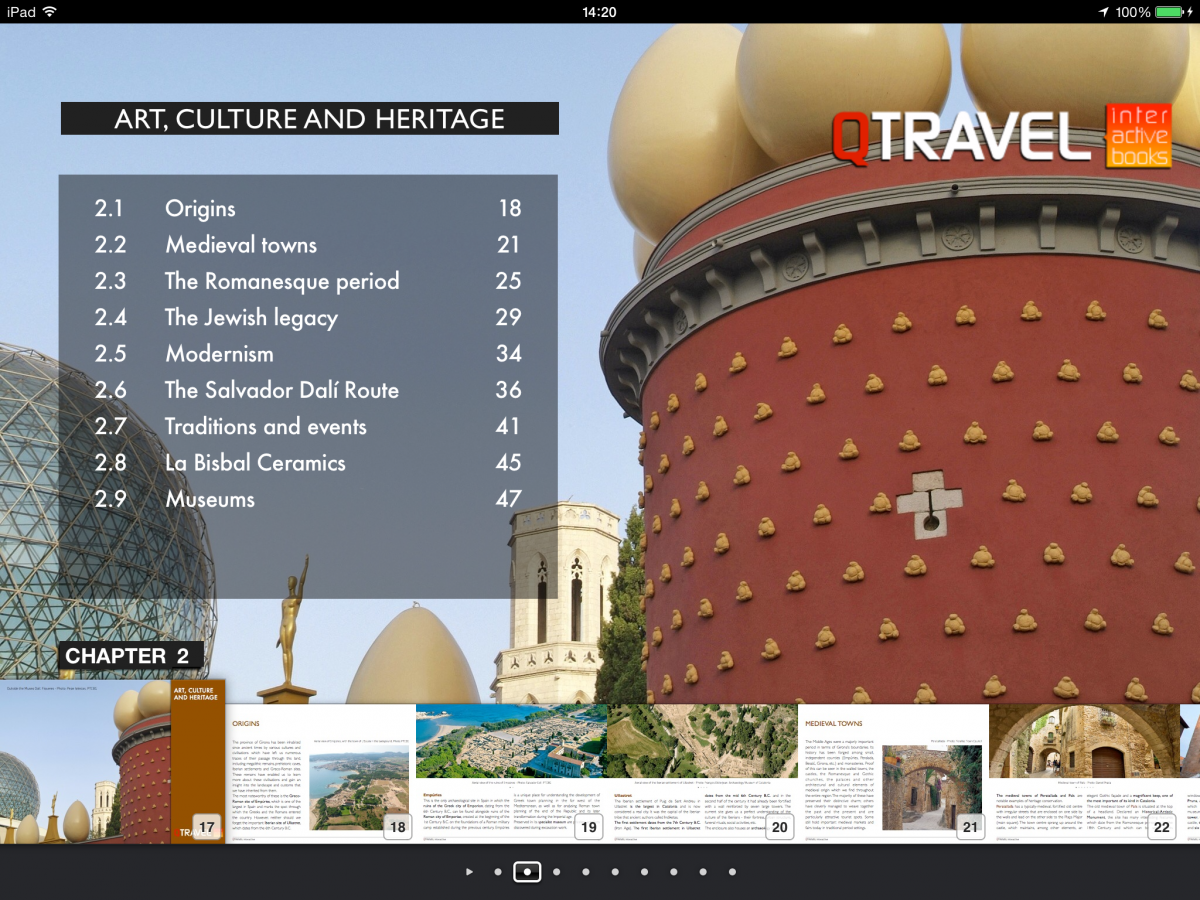The image size is (1200, 900).
Task: Select the fifth chapter dot
Action: 615,872
